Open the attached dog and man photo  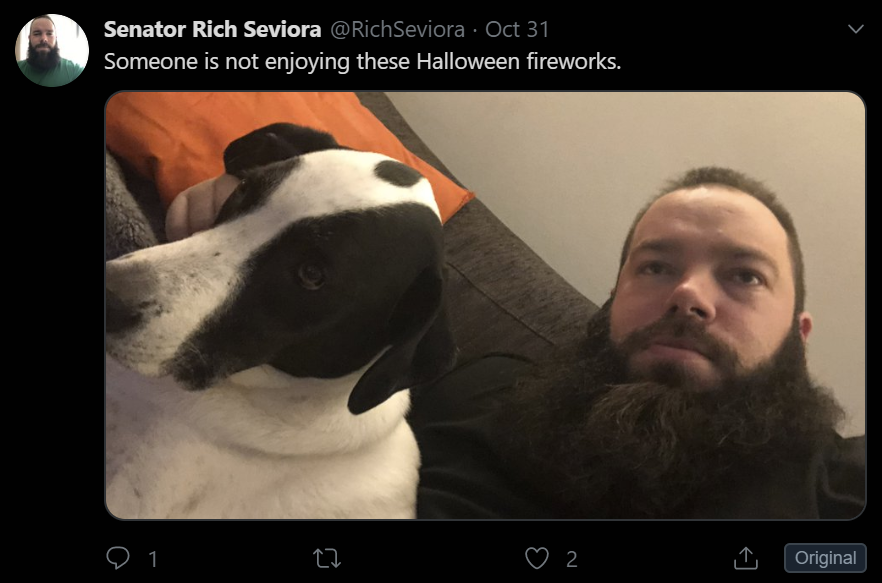485,305
